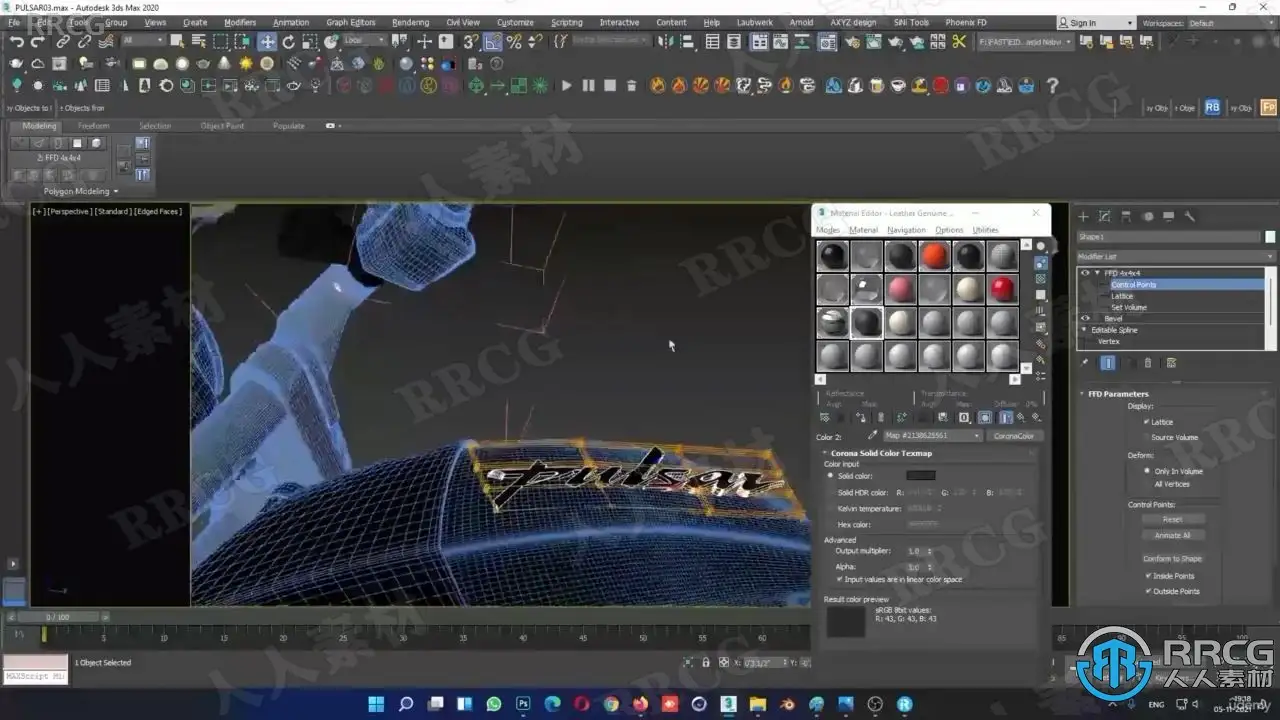The image size is (1280, 720).
Task: Click the CoronaColor map type button
Action: click(1014, 436)
